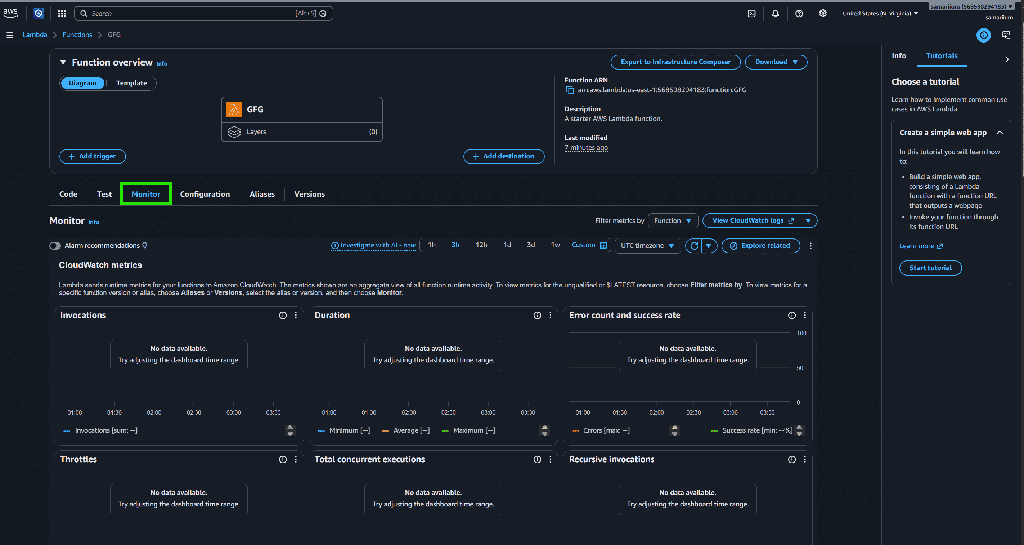
Task: Open the feedback chat icon below account name
Action: [x=1006, y=35]
